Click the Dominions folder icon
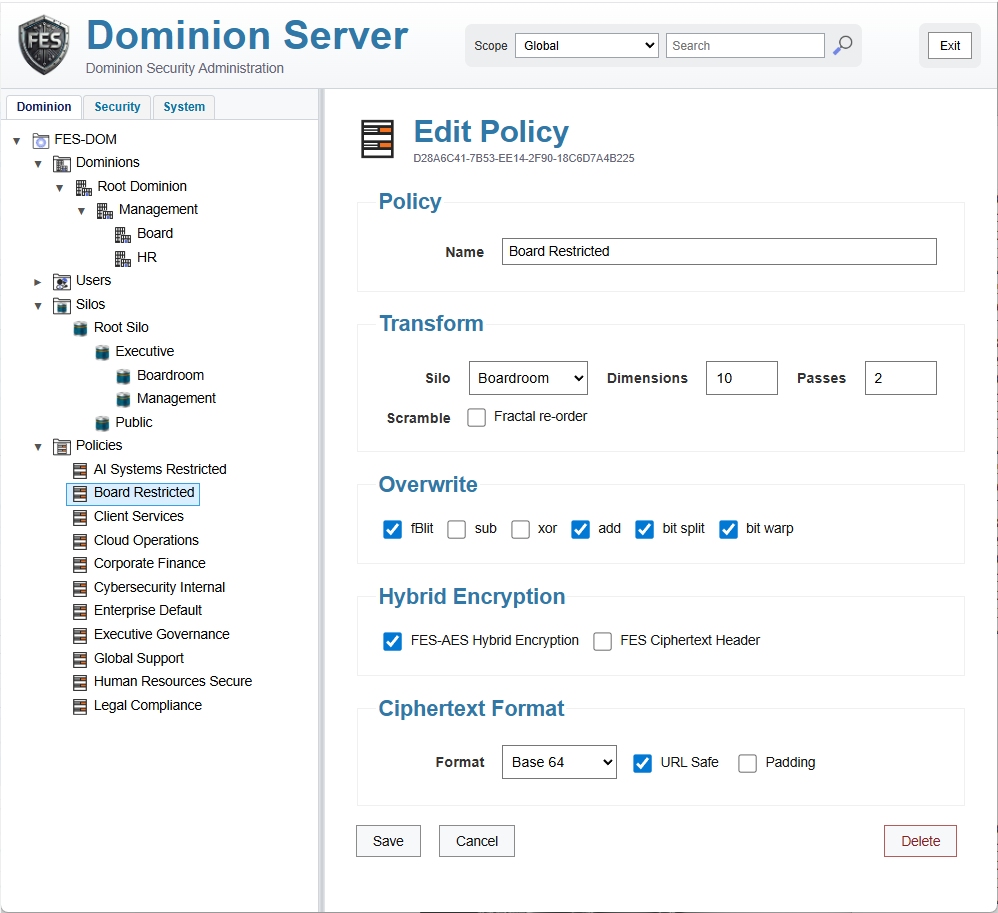The width and height of the screenshot is (998, 913). (x=62, y=164)
